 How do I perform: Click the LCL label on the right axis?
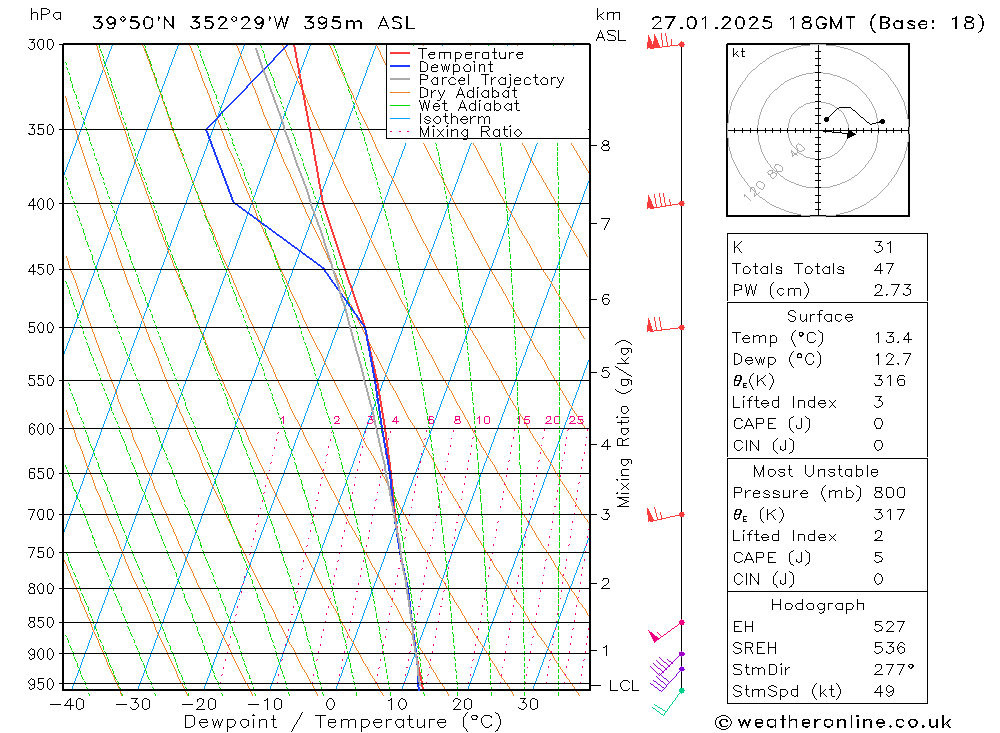[624, 686]
